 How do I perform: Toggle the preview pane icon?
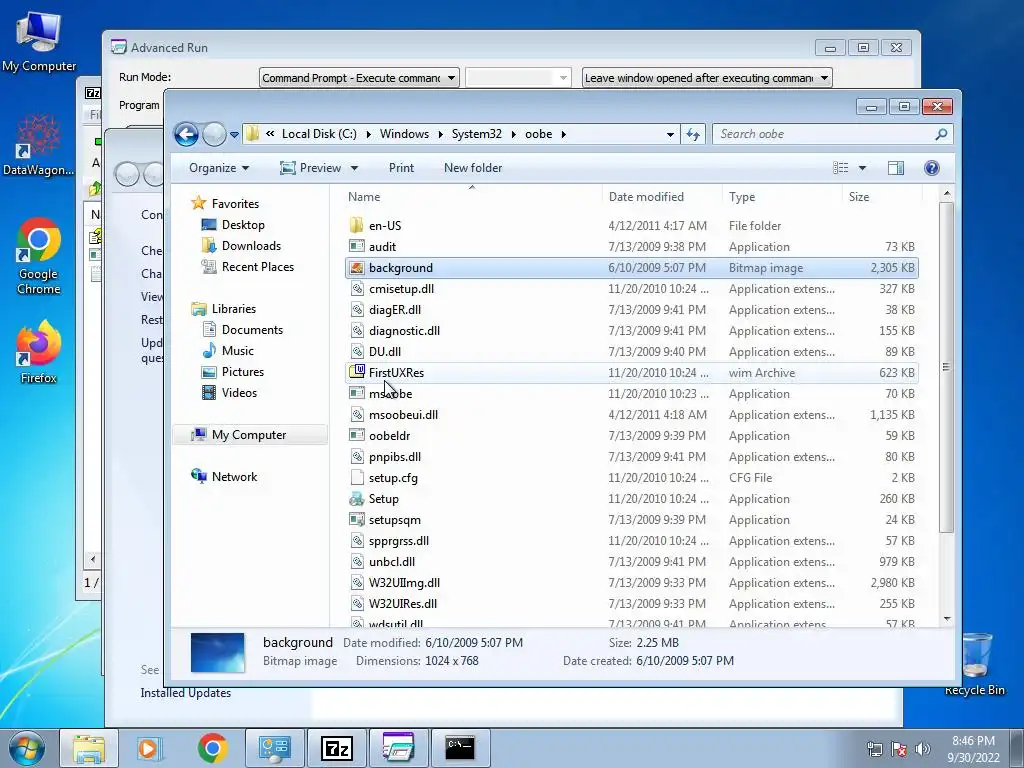895,168
